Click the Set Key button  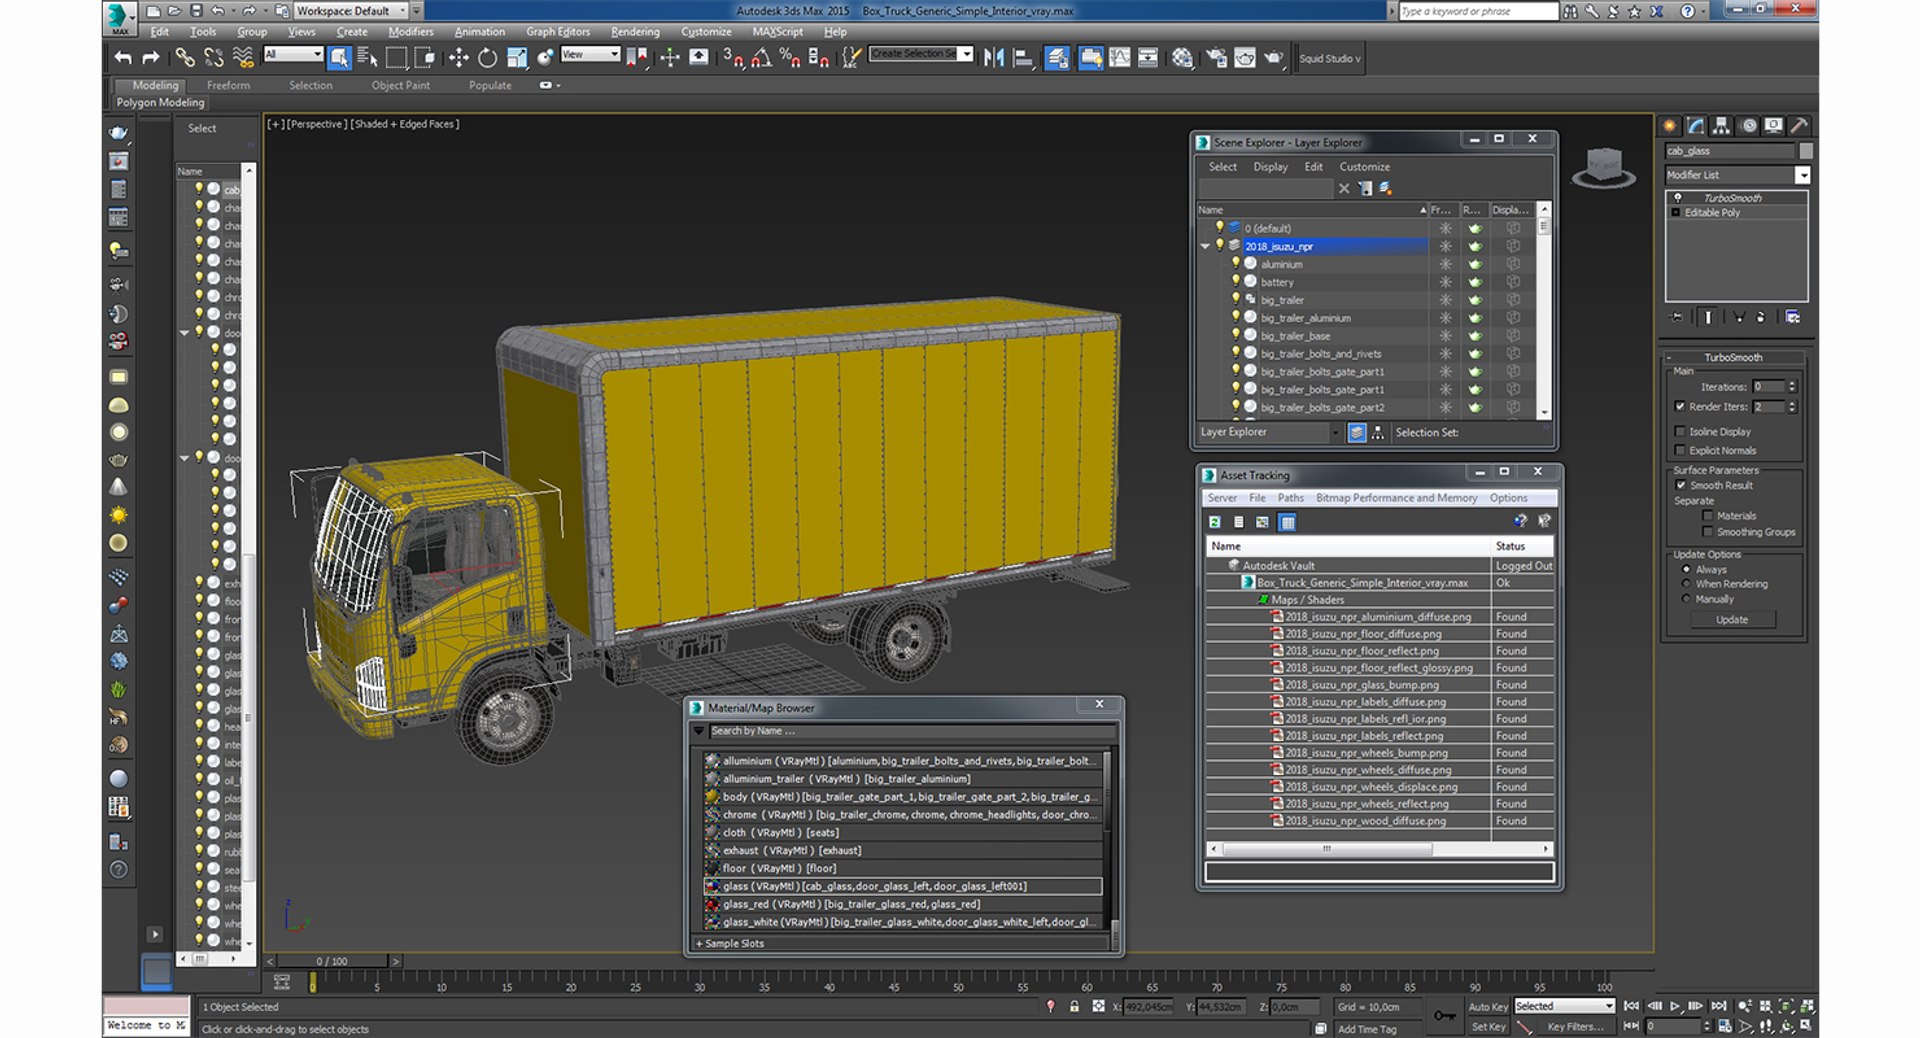[x=1488, y=1027]
